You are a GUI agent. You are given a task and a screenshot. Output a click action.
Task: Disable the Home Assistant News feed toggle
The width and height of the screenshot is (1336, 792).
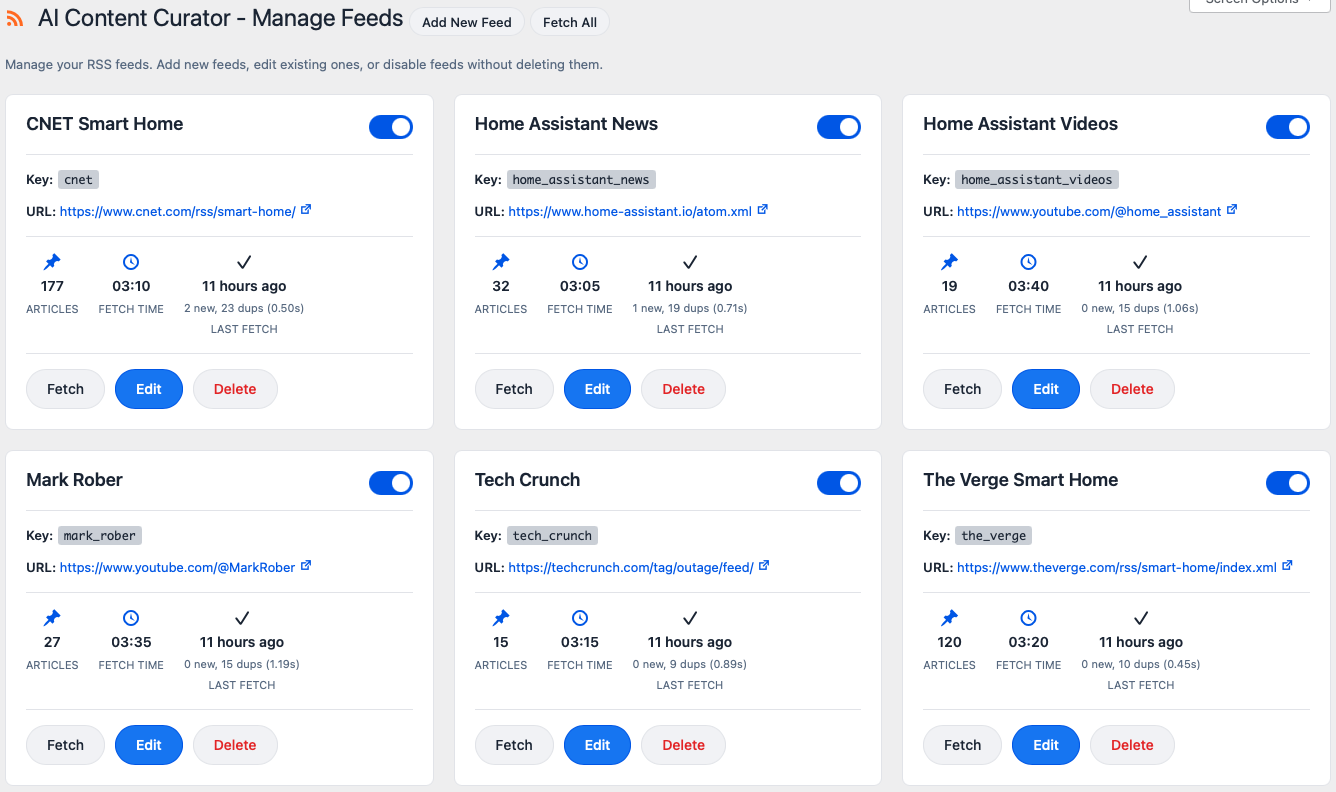point(839,127)
